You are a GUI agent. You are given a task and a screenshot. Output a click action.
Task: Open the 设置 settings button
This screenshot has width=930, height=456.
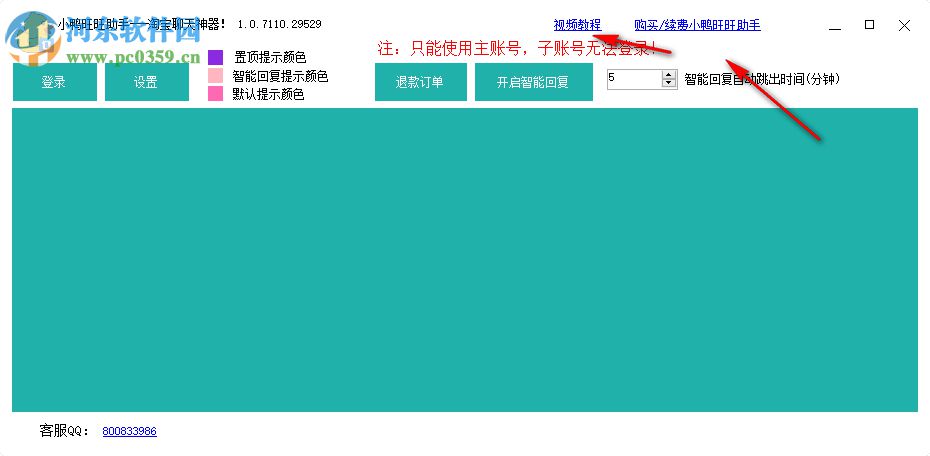tap(147, 82)
